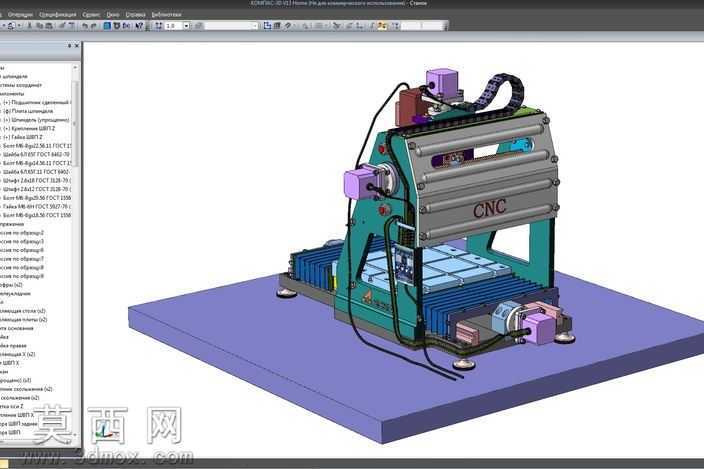Click the tree scrollbar up arrow
704x469 pixels.
[x=75, y=67]
